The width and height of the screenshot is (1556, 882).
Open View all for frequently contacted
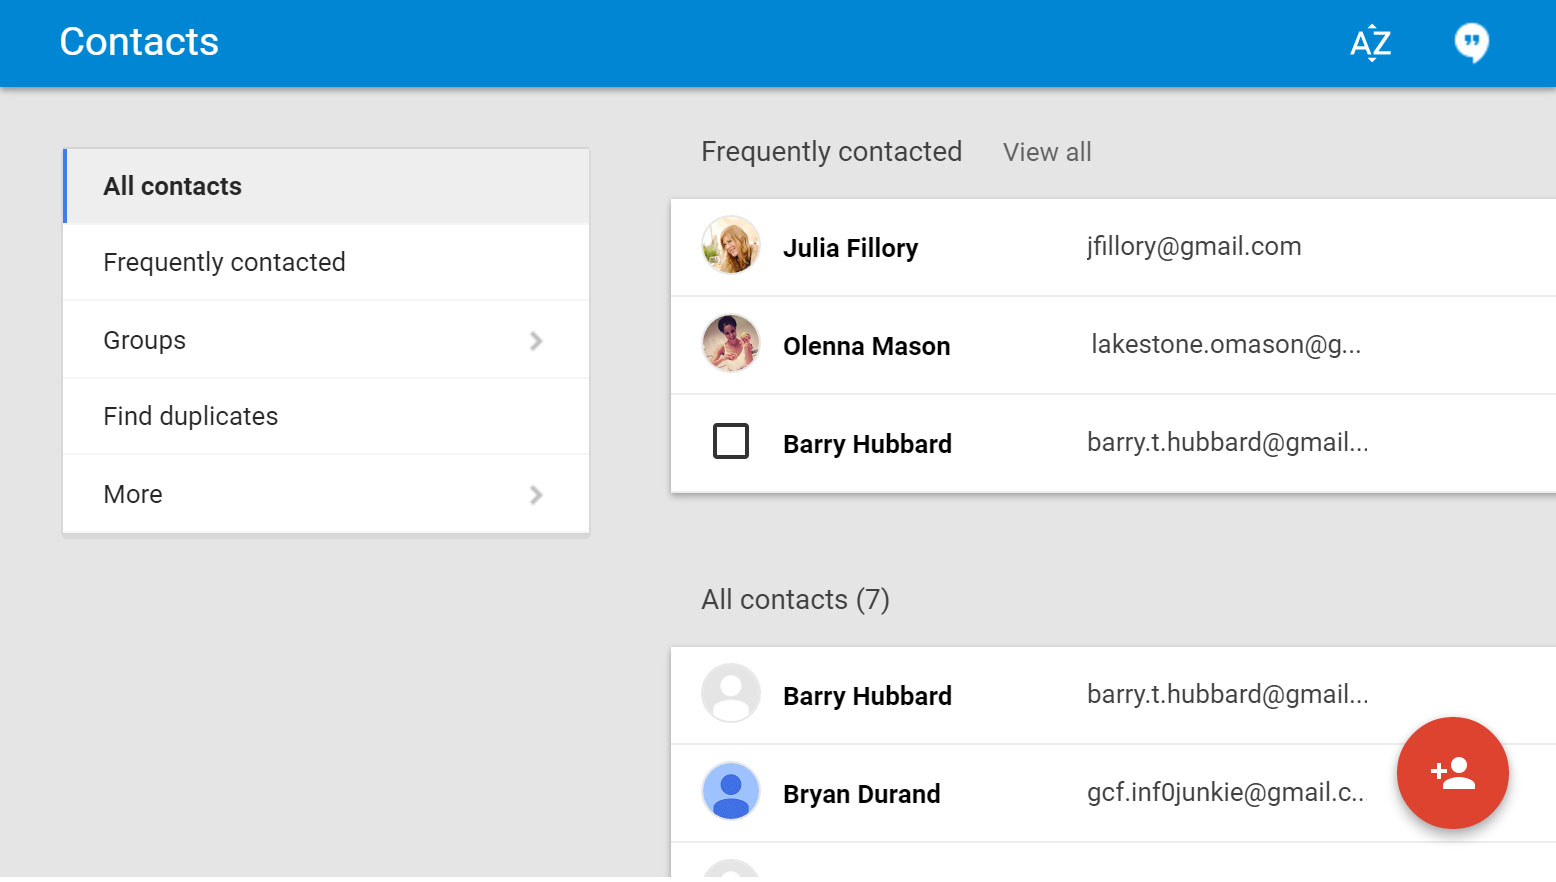click(x=1046, y=151)
